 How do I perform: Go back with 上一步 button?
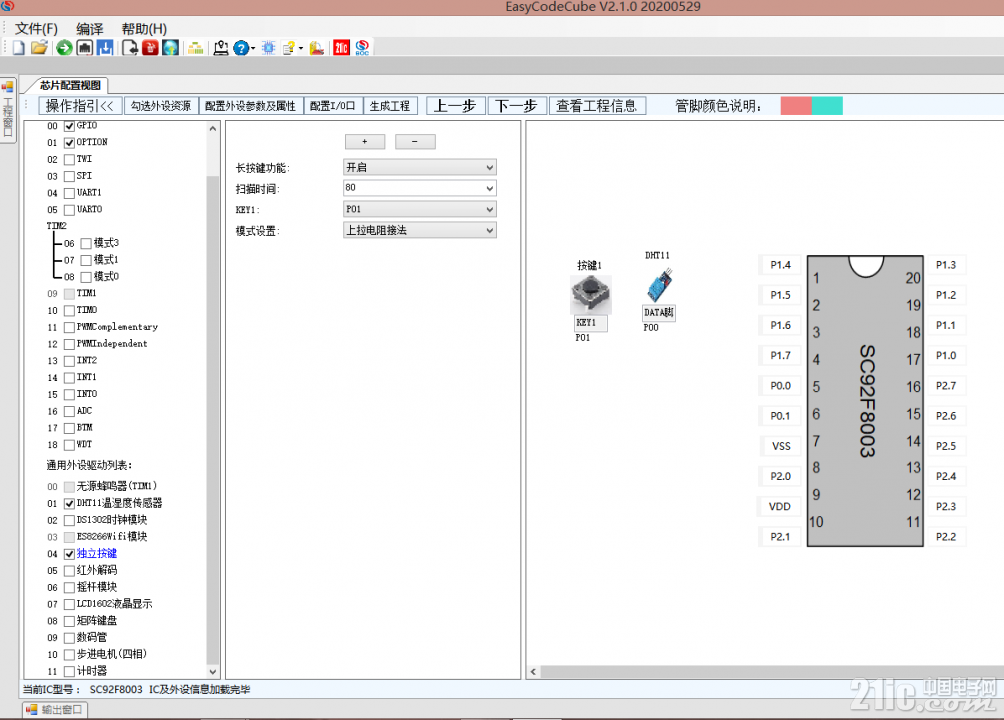coord(455,106)
